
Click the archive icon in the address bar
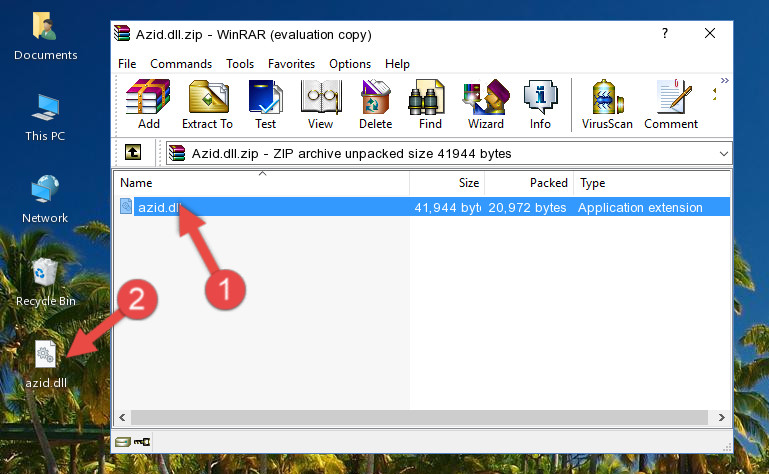(177, 154)
